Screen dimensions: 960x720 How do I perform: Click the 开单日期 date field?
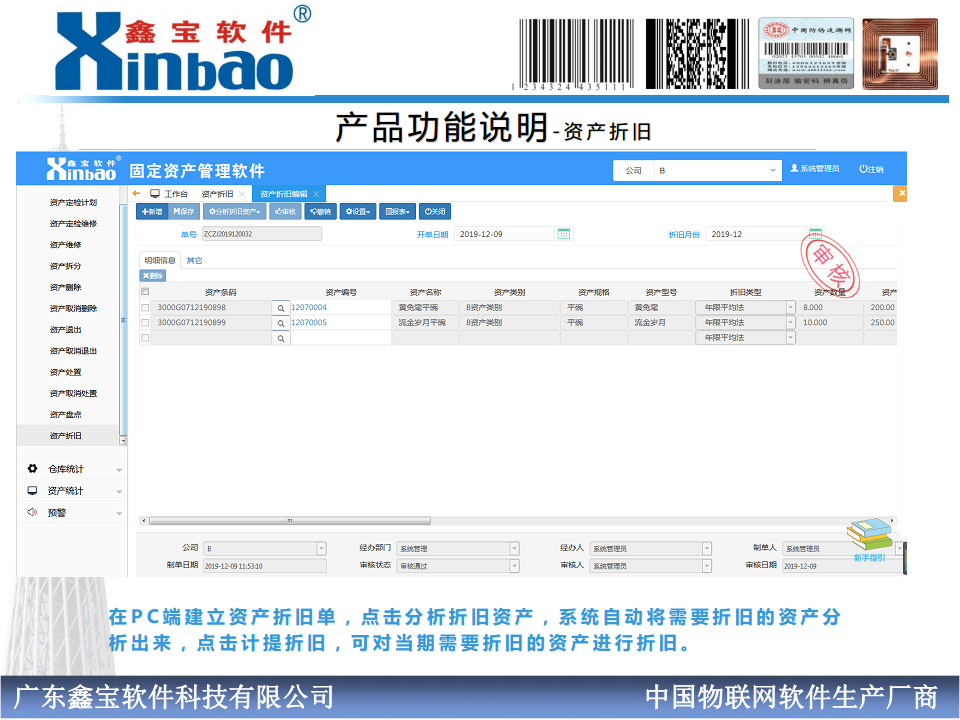pos(504,234)
